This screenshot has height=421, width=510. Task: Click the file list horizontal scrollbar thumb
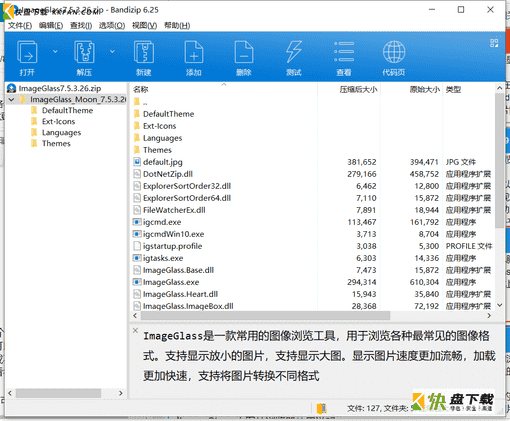click(265, 315)
